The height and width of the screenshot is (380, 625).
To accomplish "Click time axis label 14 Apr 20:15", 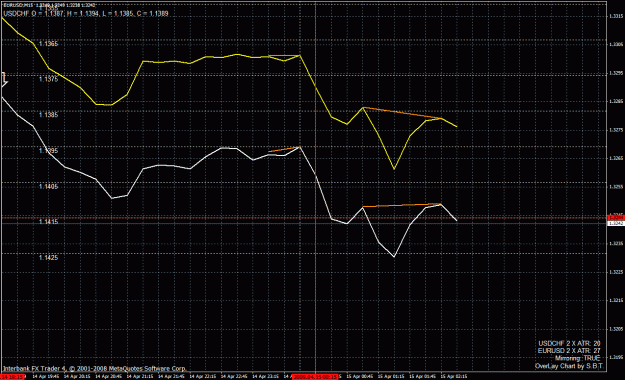I will point(77,376).
